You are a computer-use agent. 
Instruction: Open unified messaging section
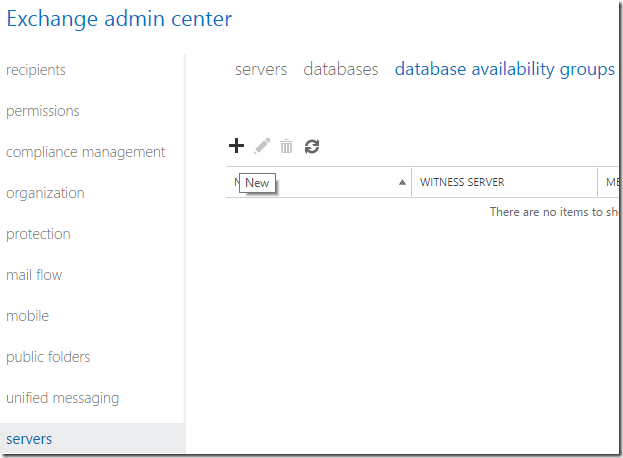62,398
